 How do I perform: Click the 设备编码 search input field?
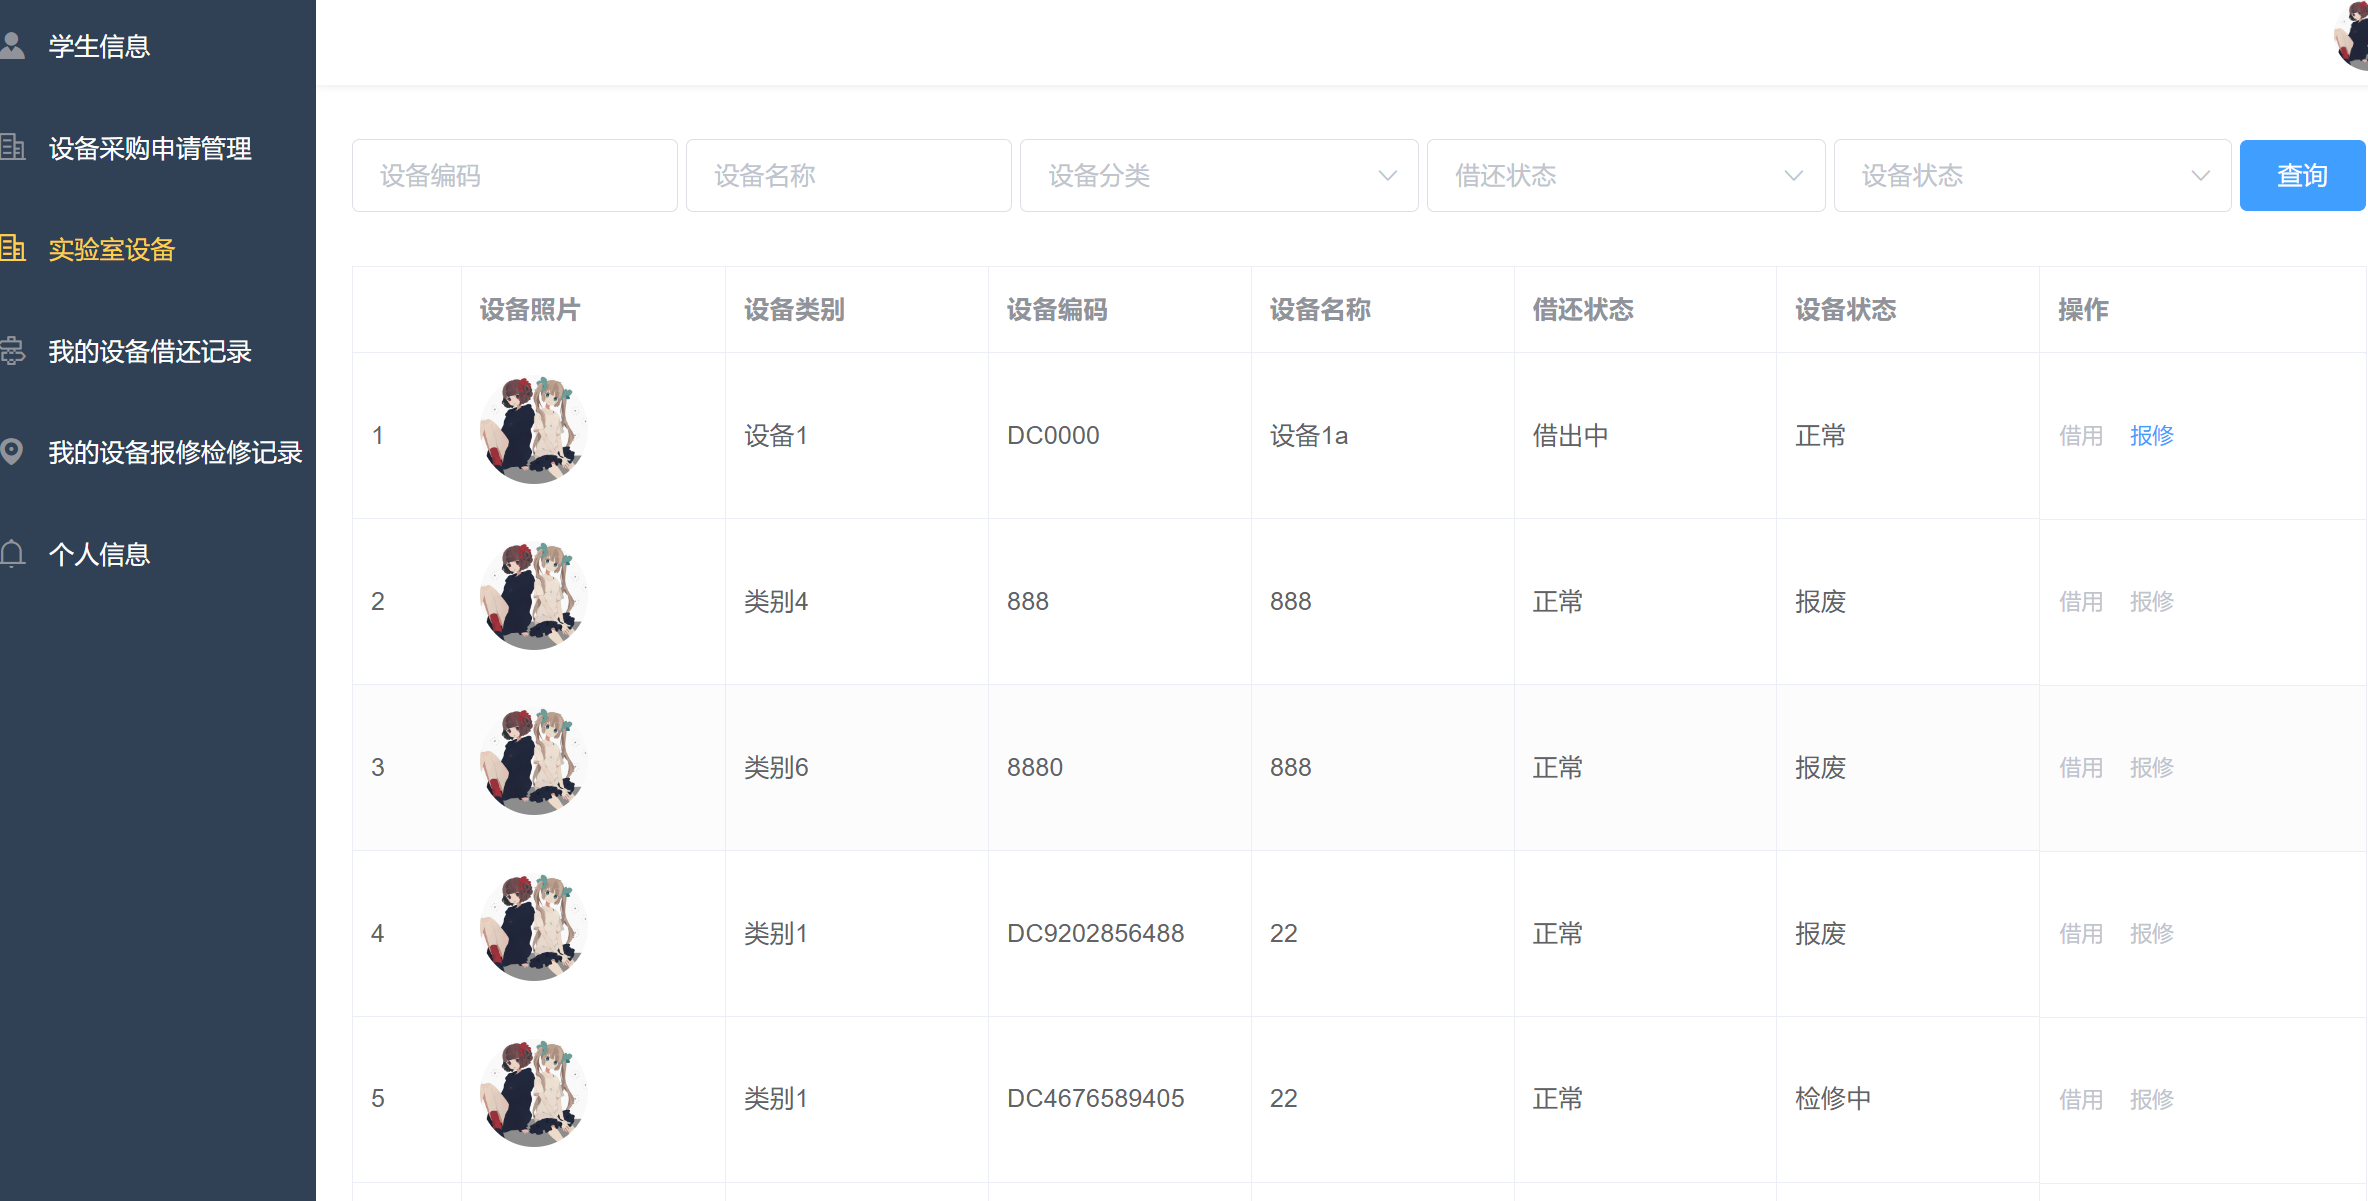(515, 175)
